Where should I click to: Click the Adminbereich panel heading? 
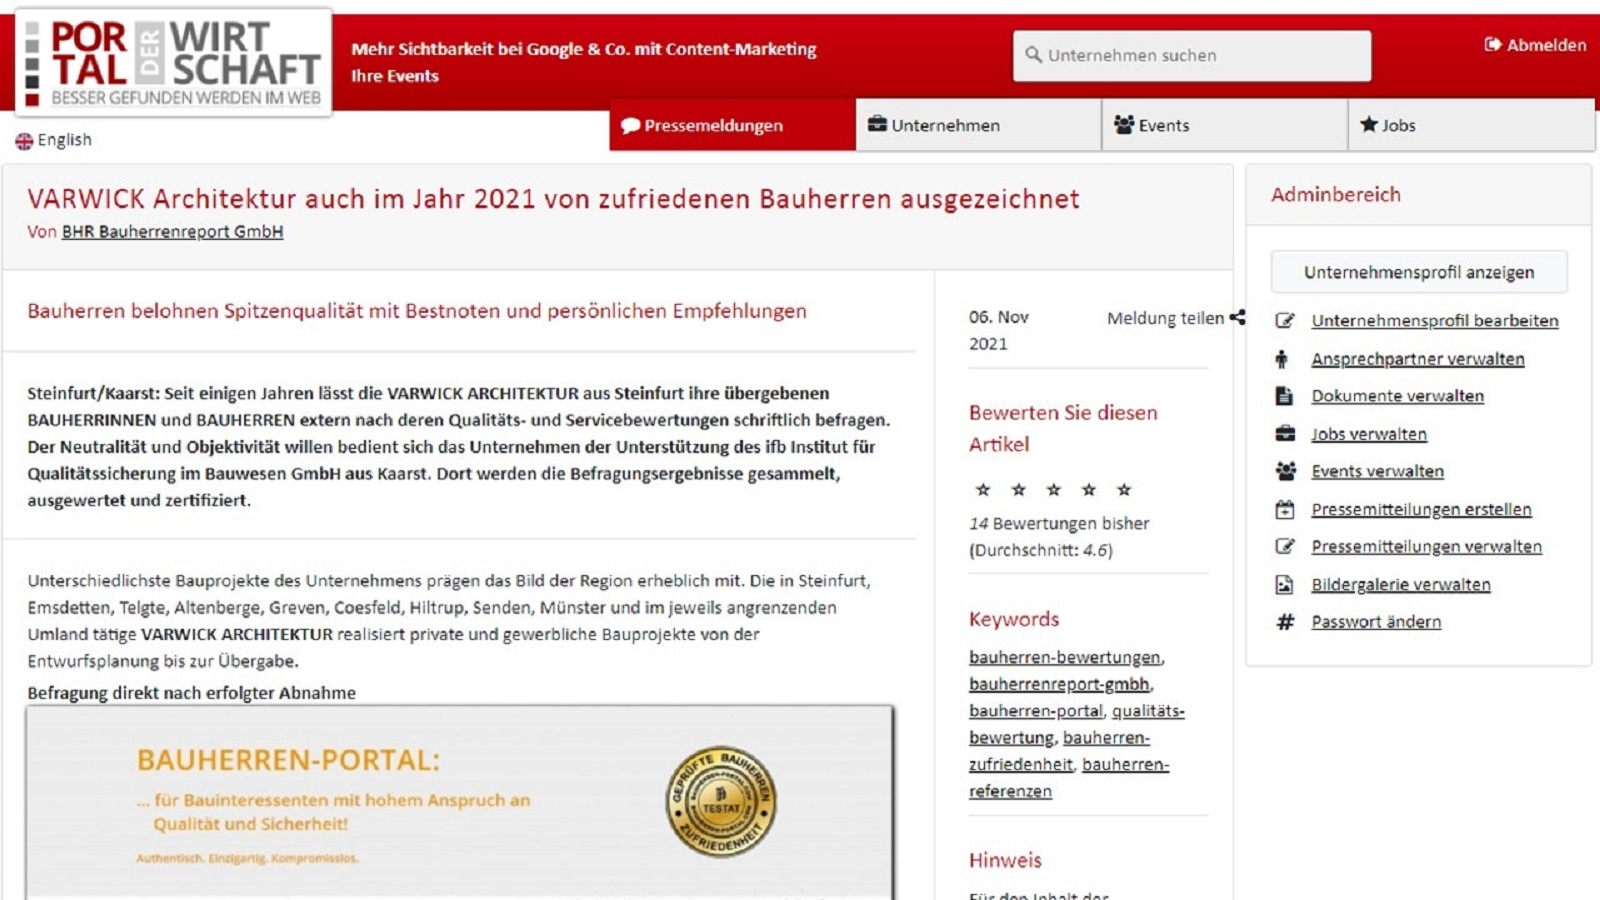pos(1335,195)
